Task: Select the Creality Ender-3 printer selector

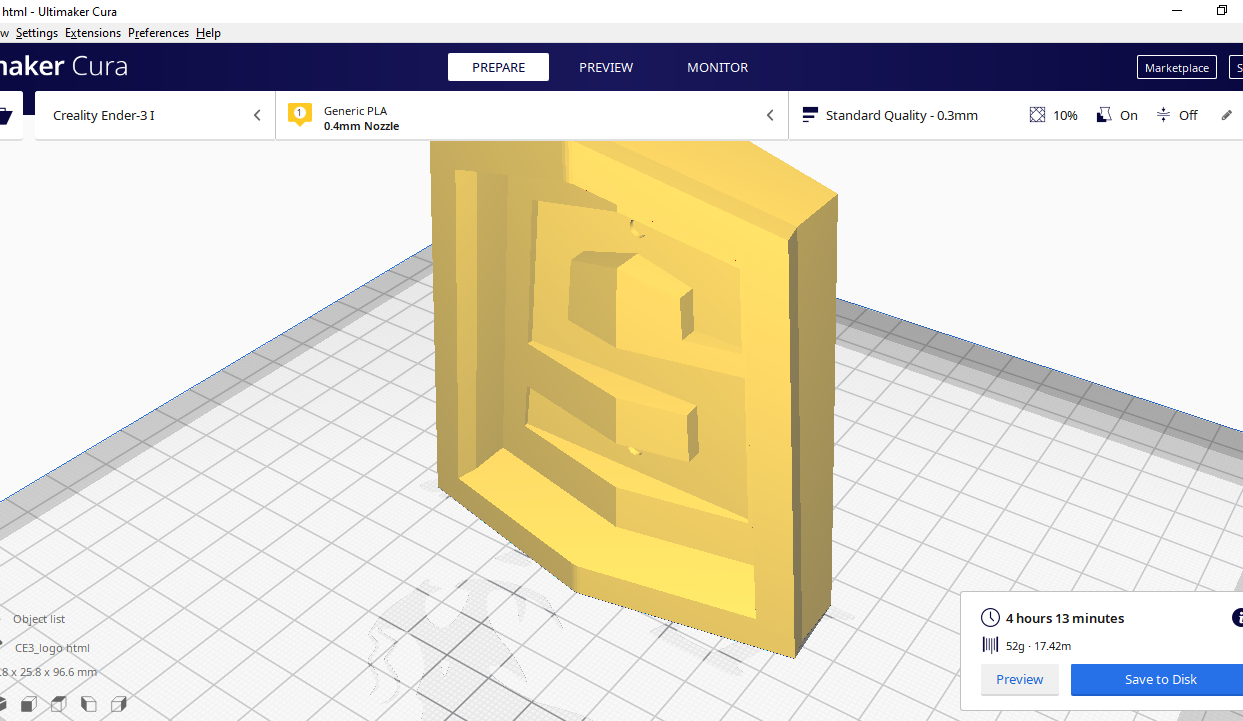Action: pyautogui.click(x=155, y=115)
